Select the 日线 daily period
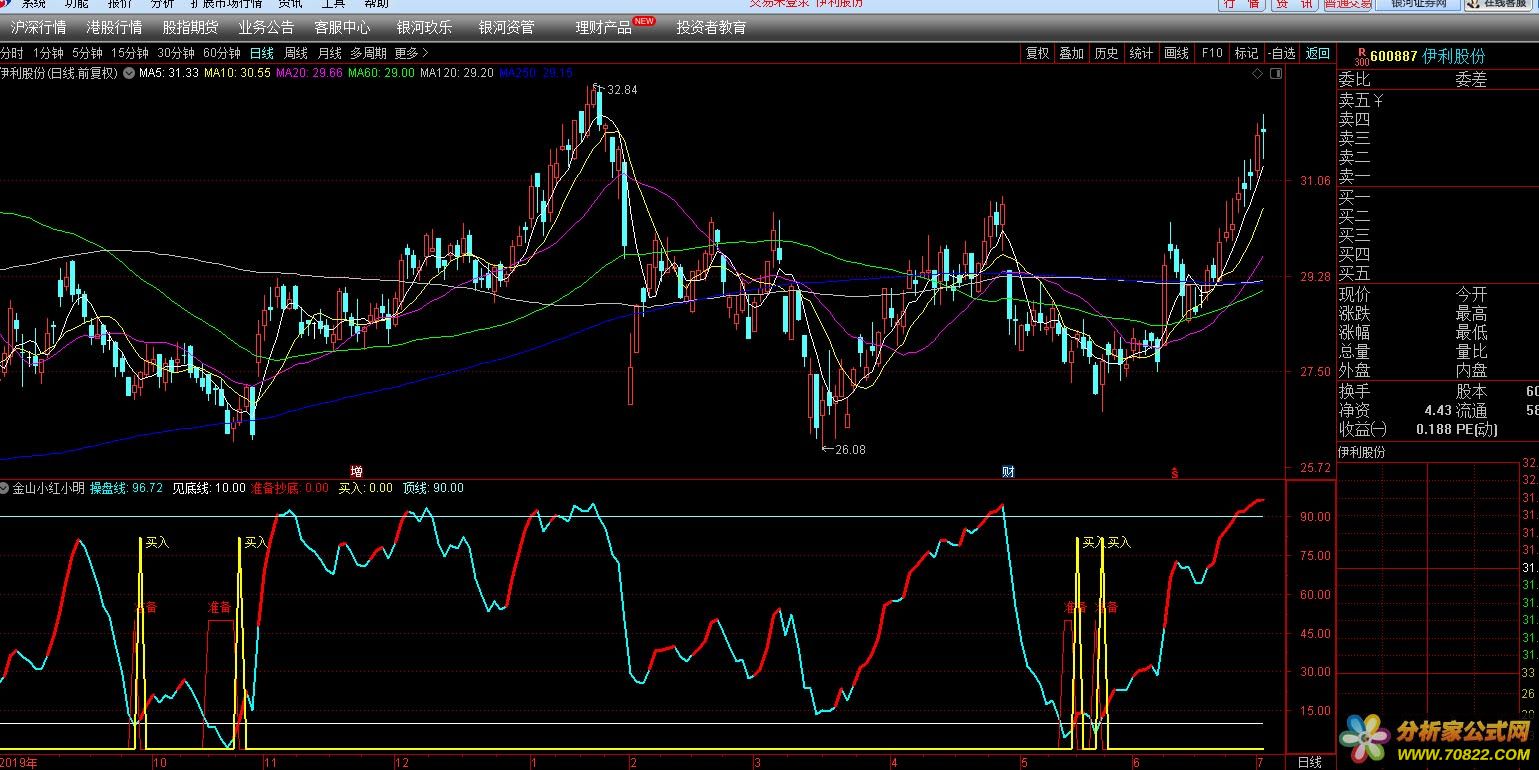This screenshot has width=1539, height=770. [262, 53]
